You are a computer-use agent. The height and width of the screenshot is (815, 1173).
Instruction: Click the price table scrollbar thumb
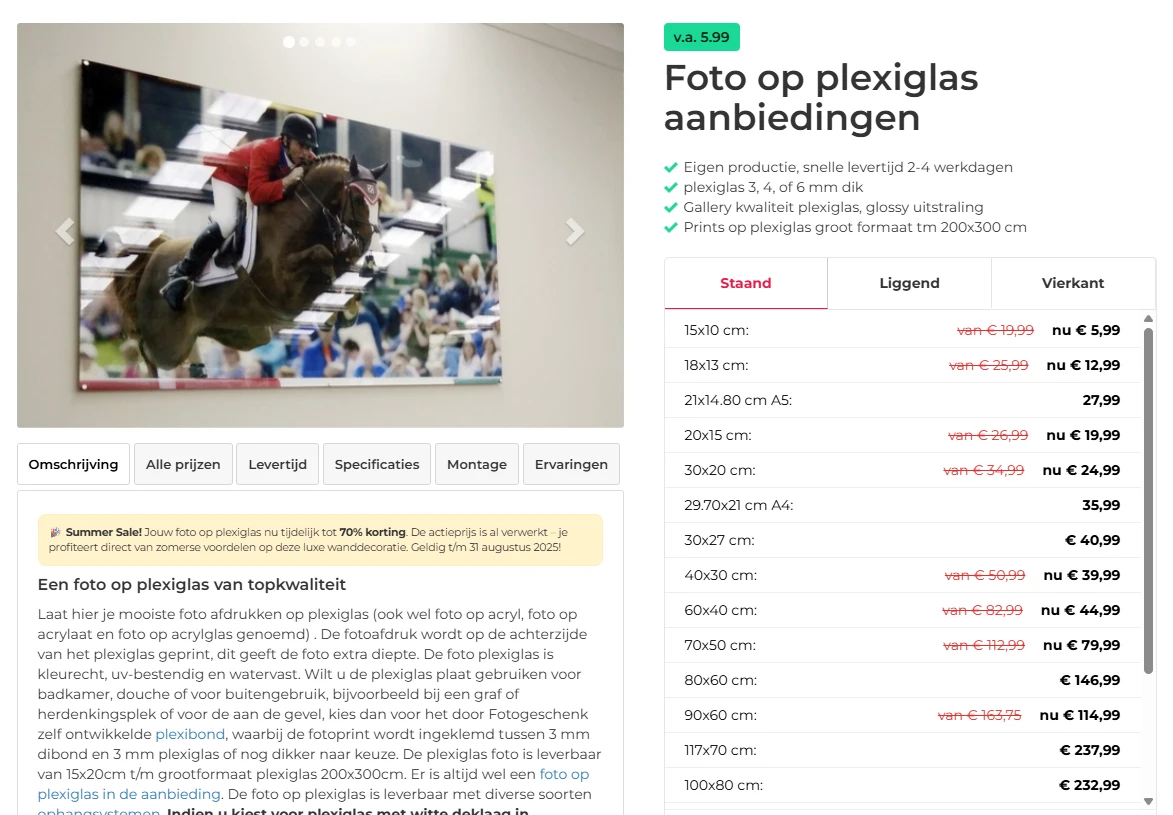pyautogui.click(x=1148, y=500)
